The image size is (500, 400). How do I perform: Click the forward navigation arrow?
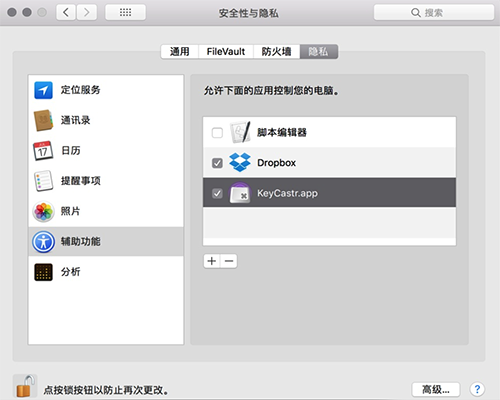[x=87, y=13]
